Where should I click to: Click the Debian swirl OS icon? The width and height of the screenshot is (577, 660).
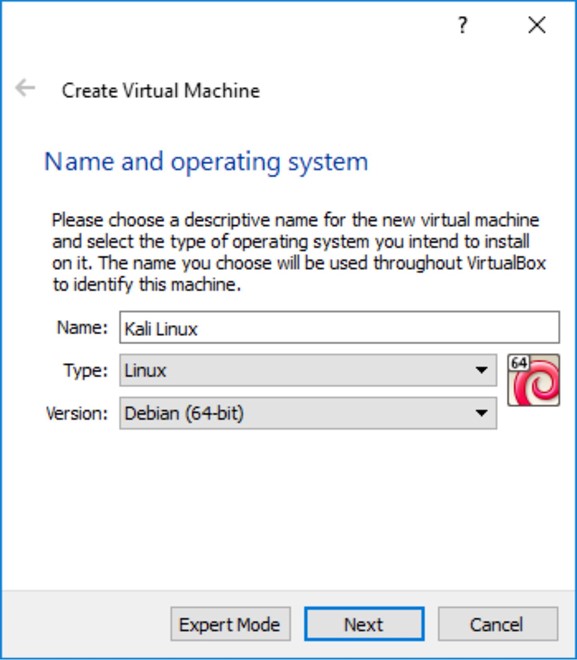pyautogui.click(x=534, y=380)
